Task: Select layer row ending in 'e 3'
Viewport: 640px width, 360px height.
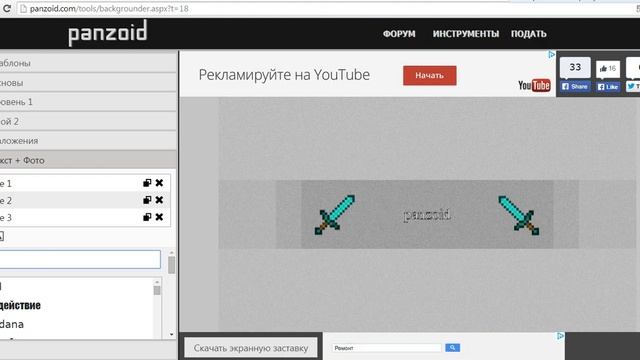Action: coord(85,218)
